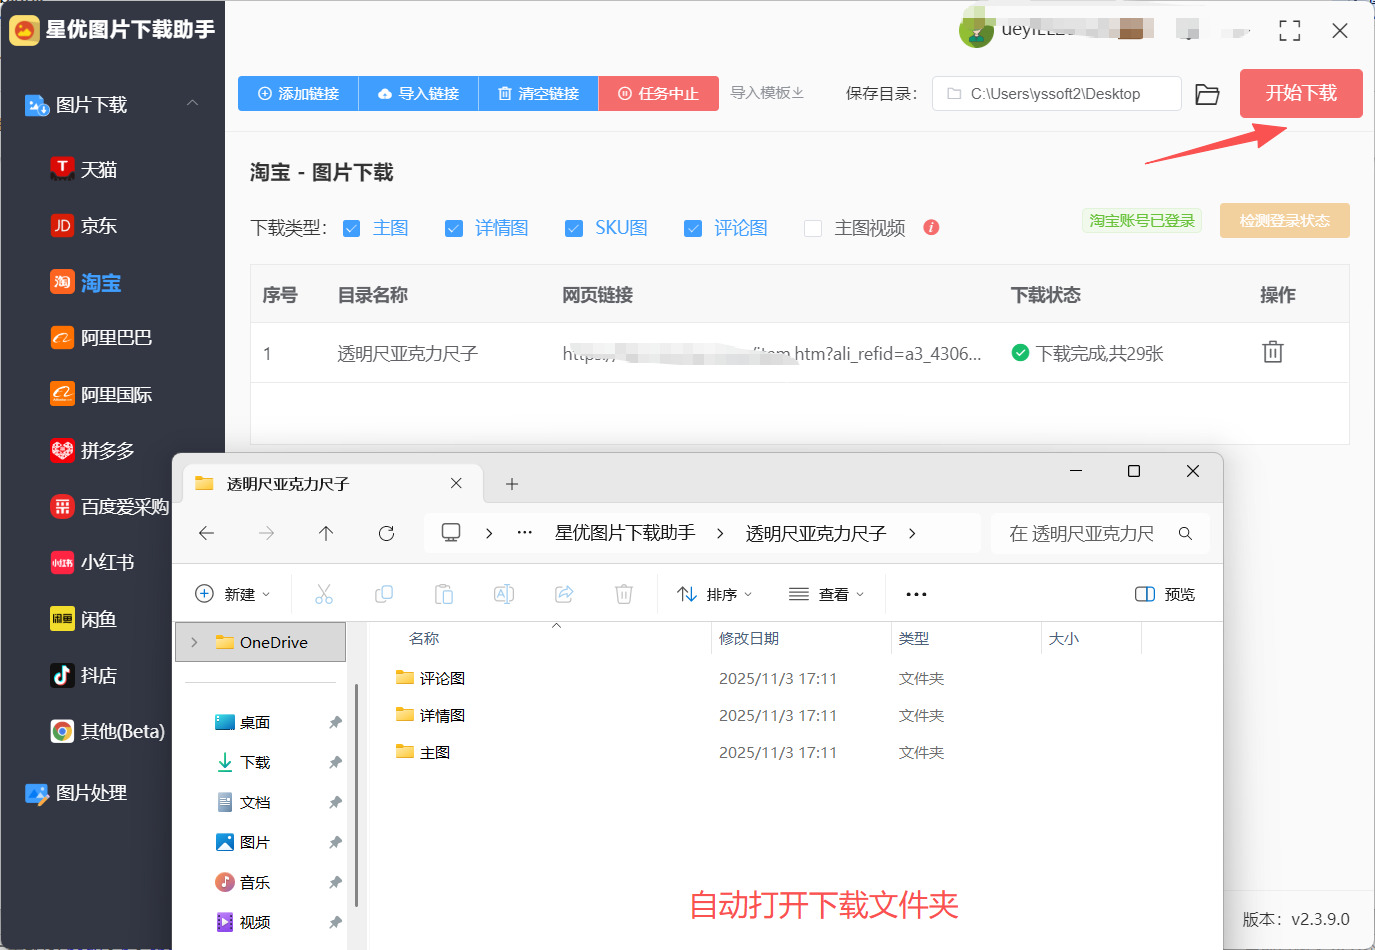
Task: Select 阿里国际 in the sidebar
Action: click(x=101, y=394)
